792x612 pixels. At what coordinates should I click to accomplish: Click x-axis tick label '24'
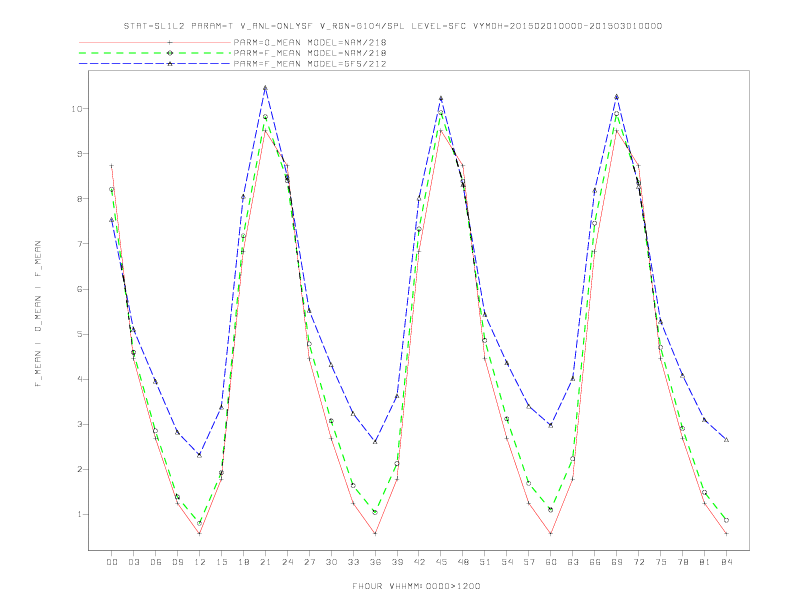click(287, 562)
